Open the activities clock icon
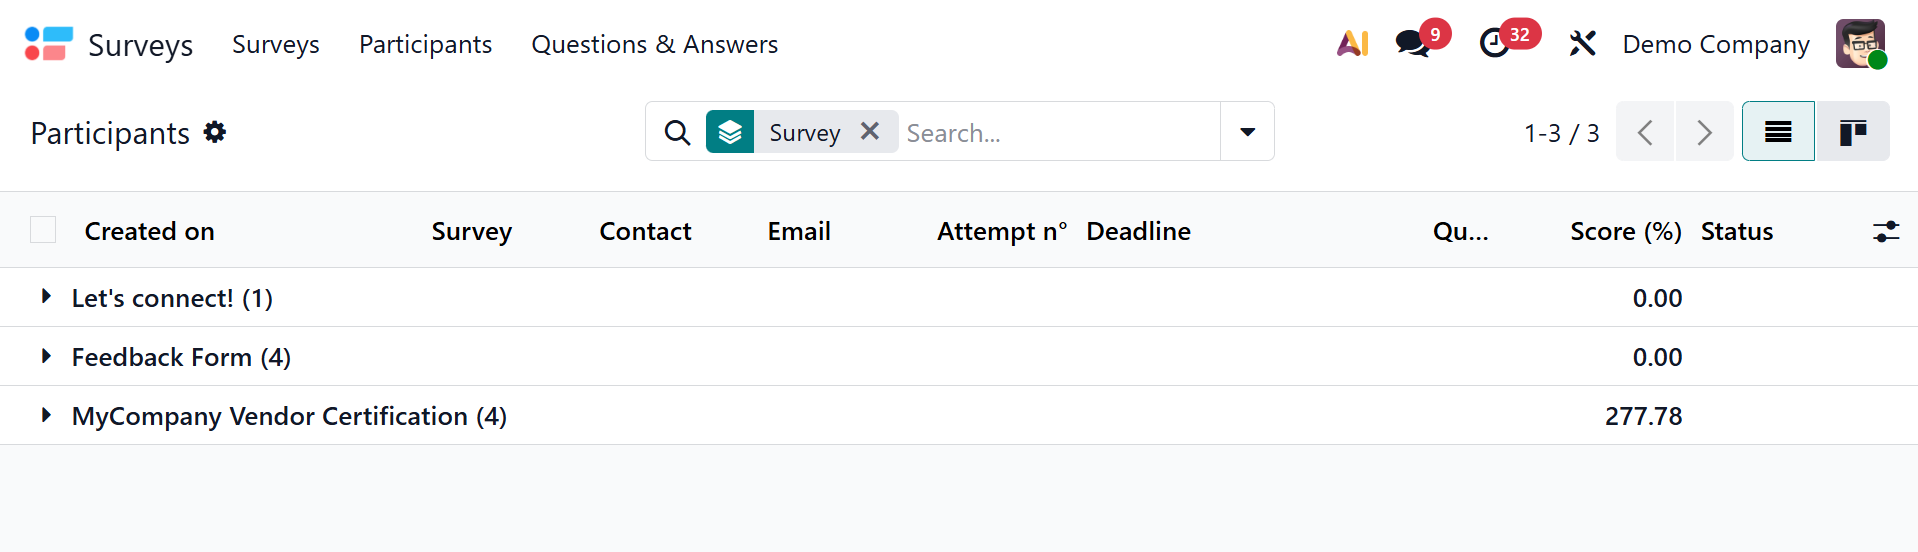 coord(1494,43)
